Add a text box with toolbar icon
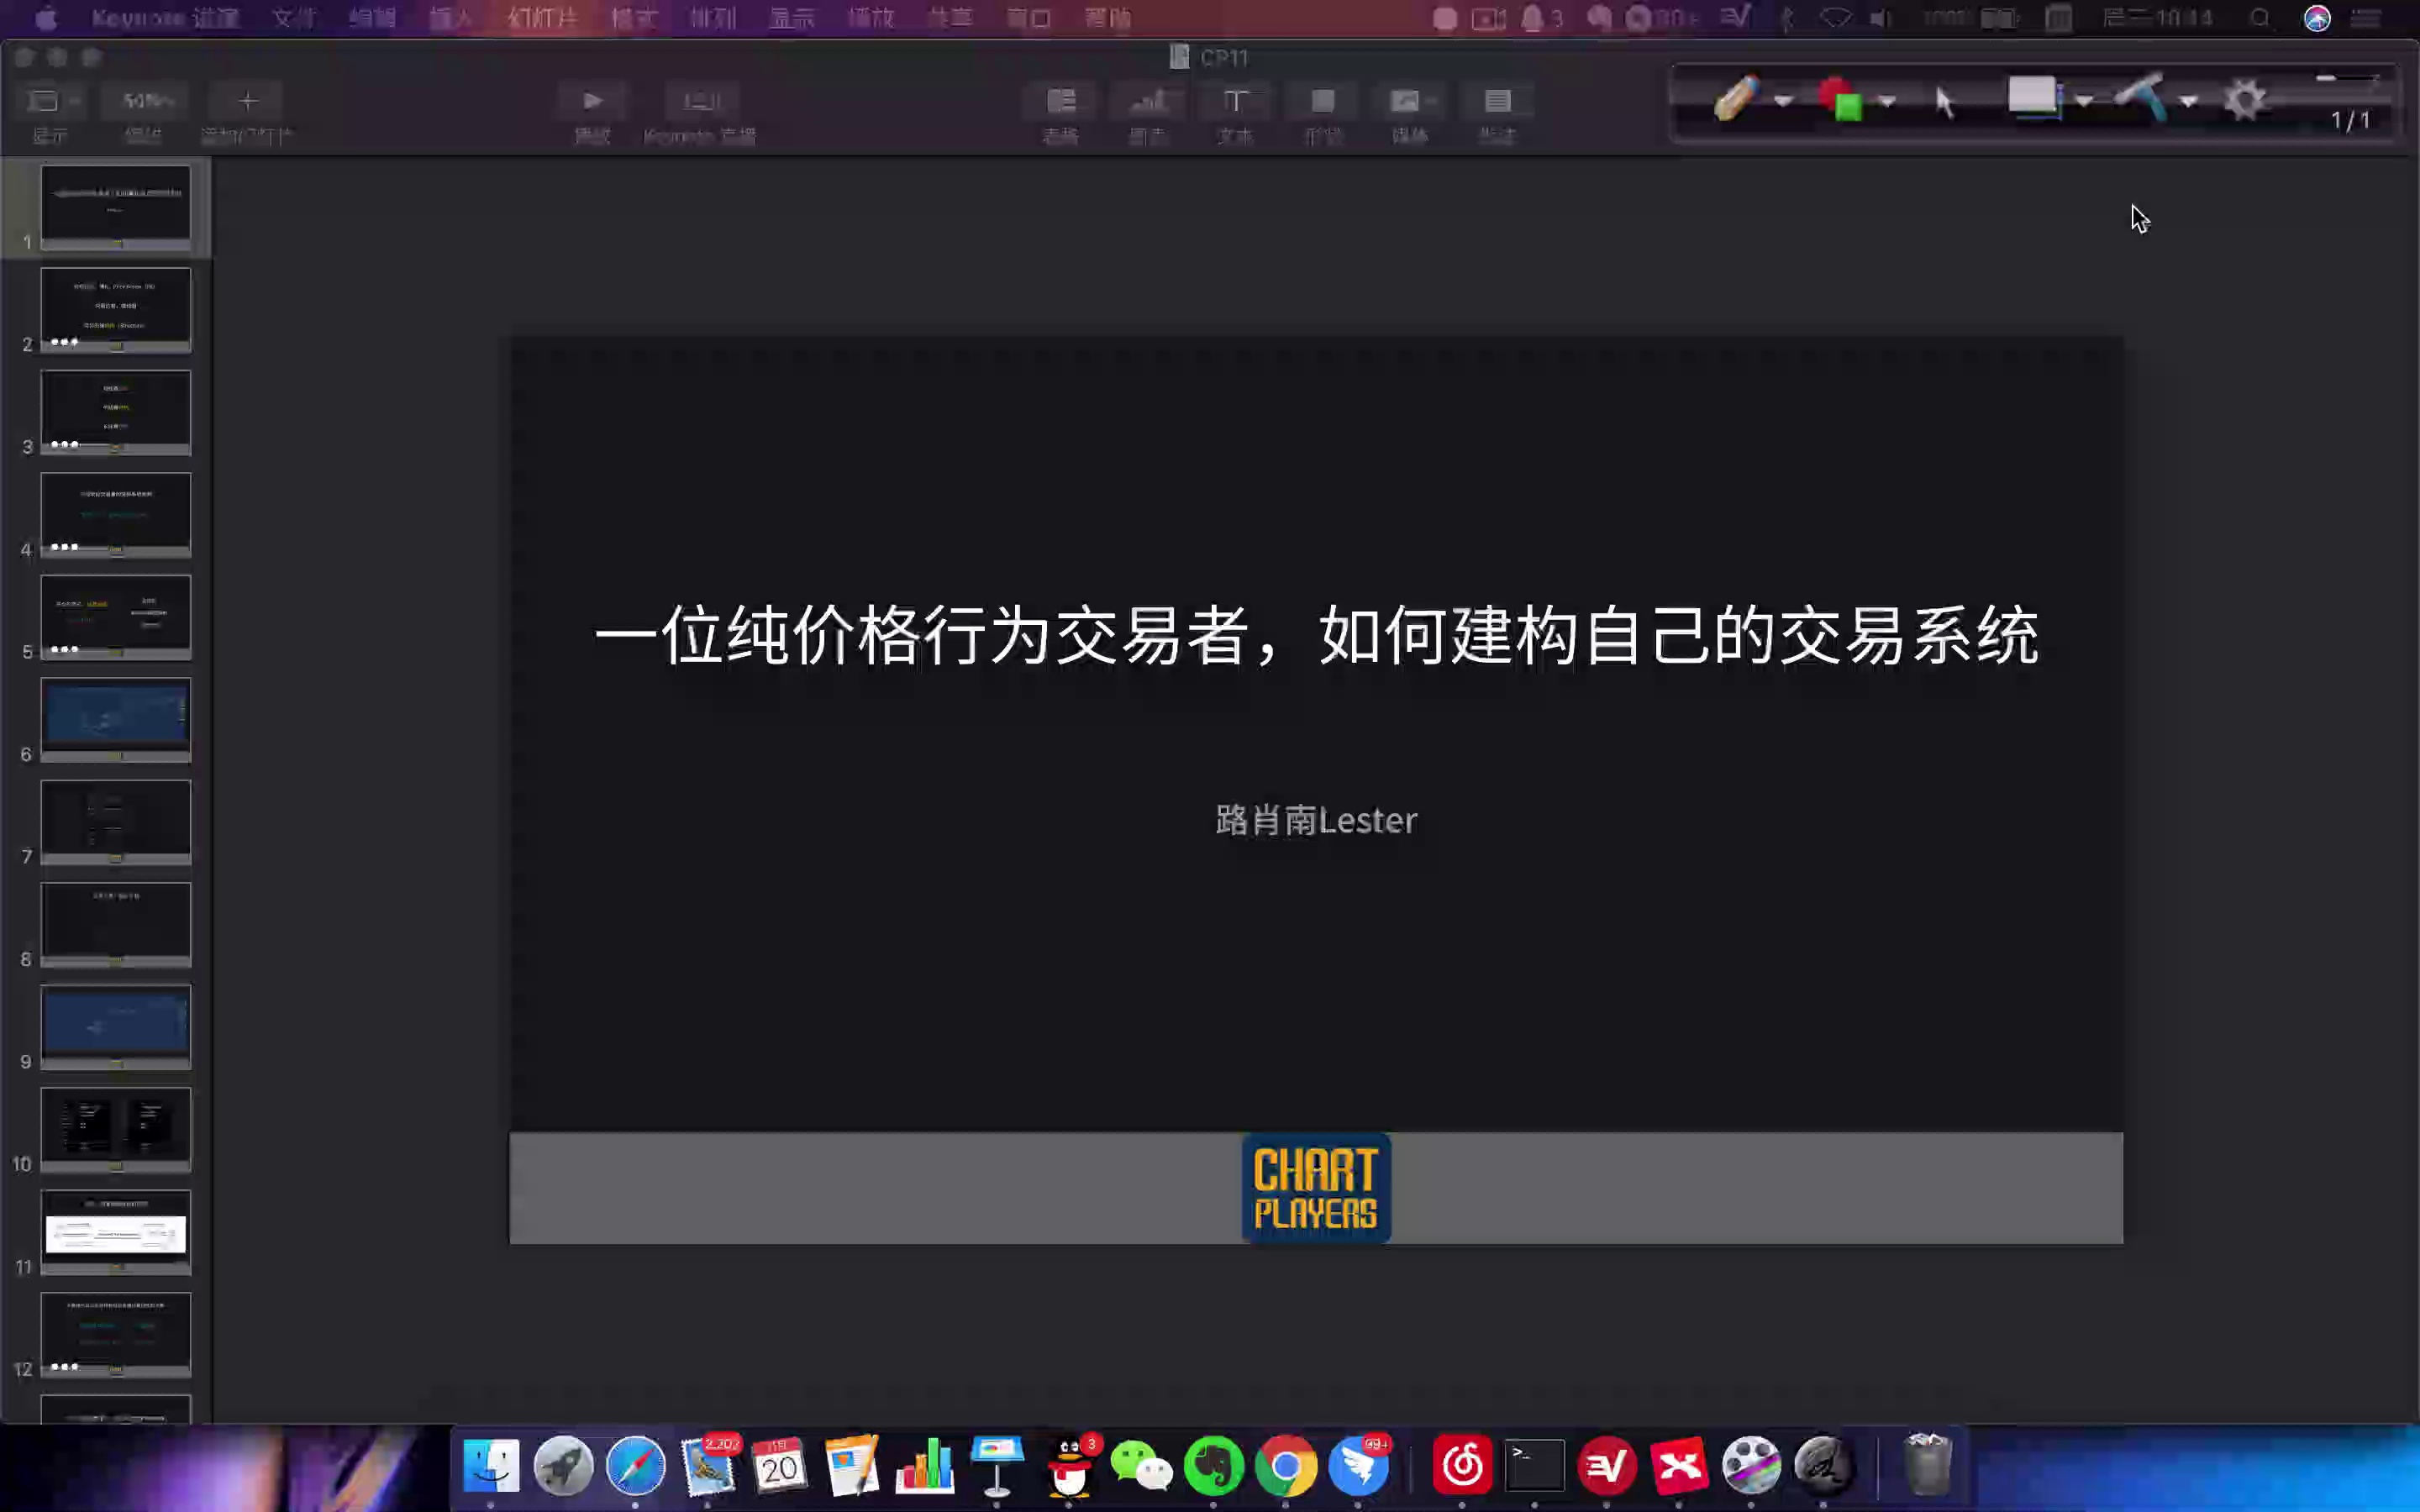Image resolution: width=2420 pixels, height=1512 pixels. [1236, 101]
